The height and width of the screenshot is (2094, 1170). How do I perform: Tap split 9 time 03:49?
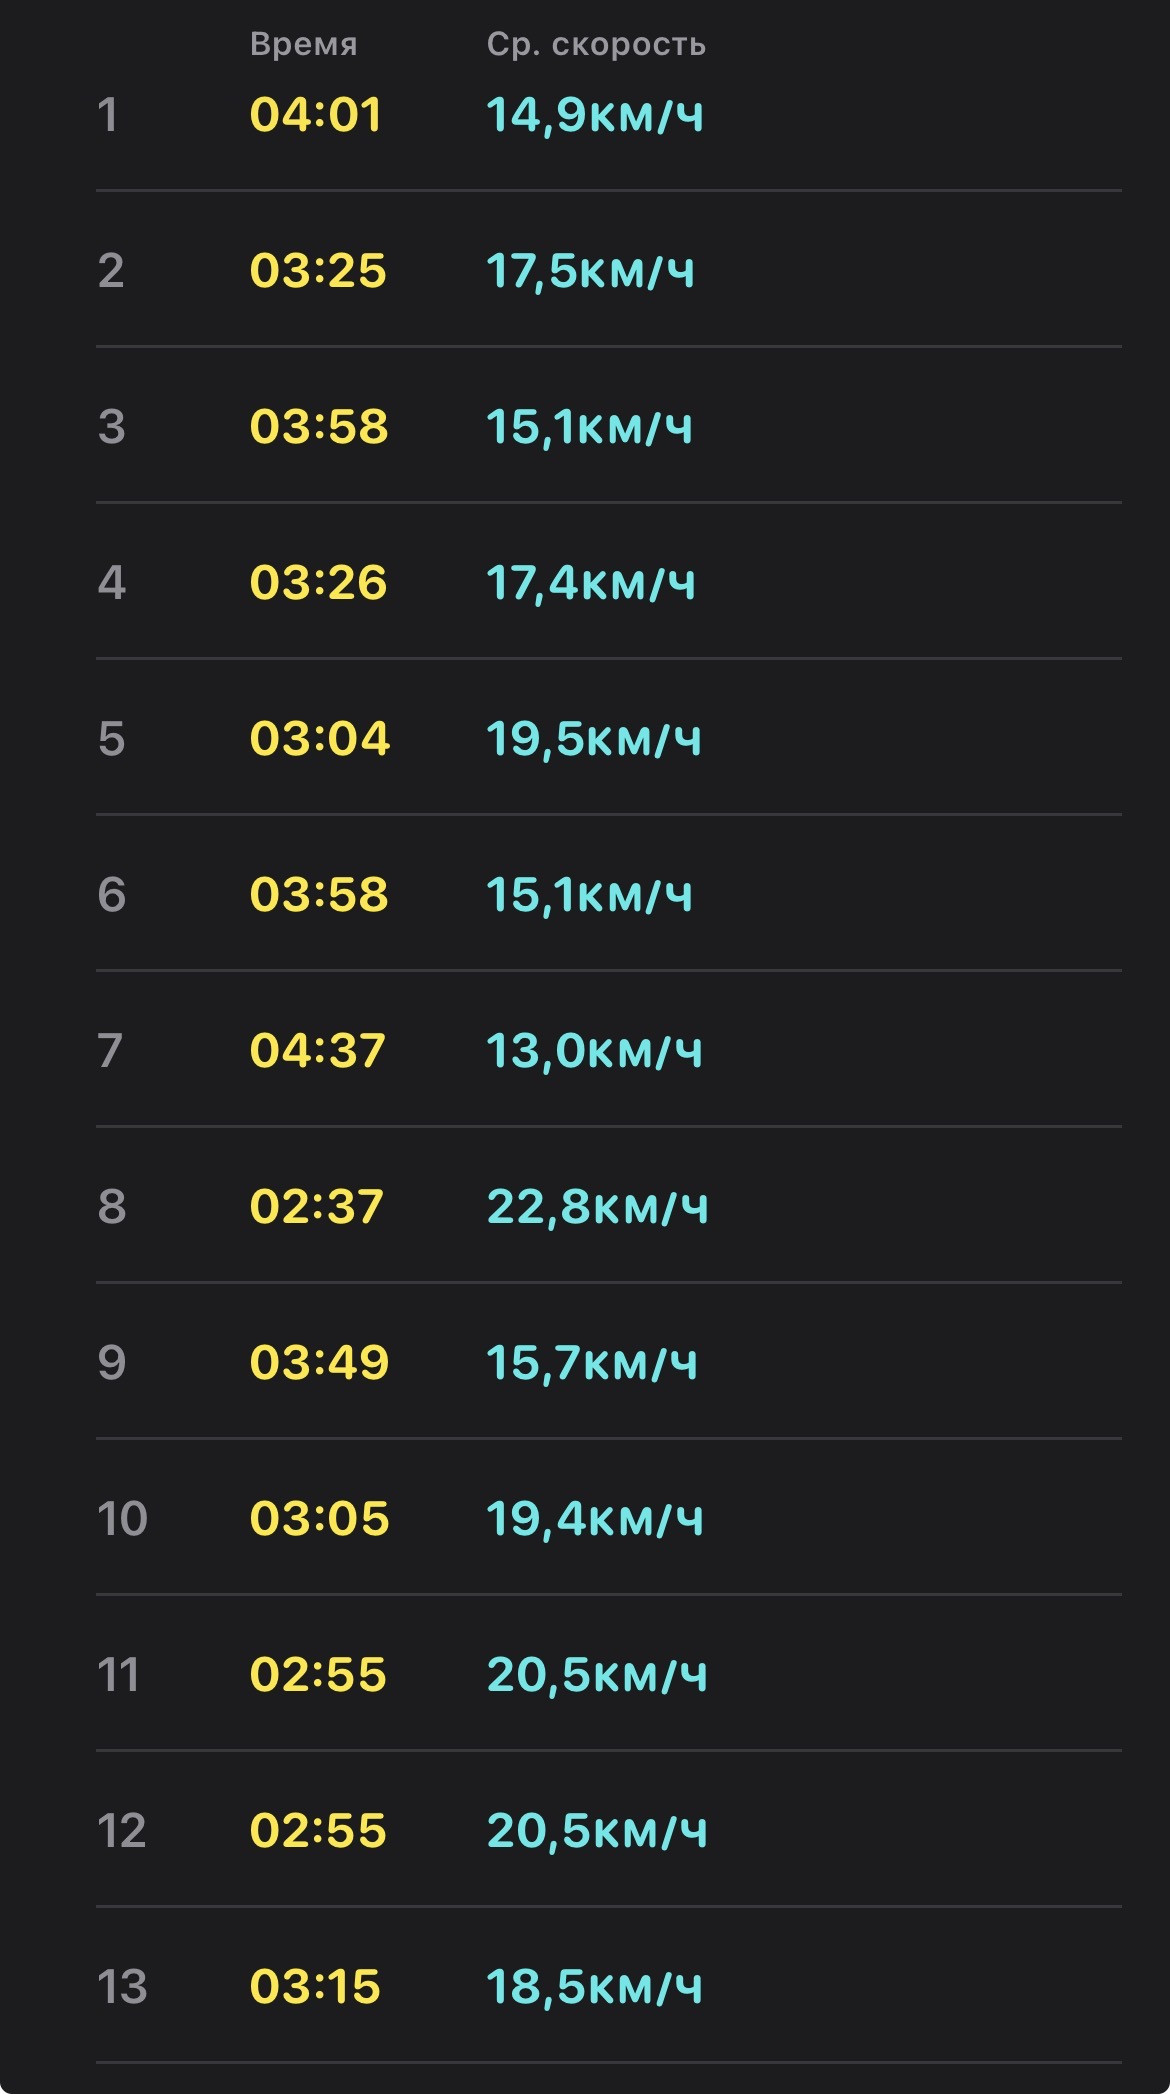pos(319,1362)
